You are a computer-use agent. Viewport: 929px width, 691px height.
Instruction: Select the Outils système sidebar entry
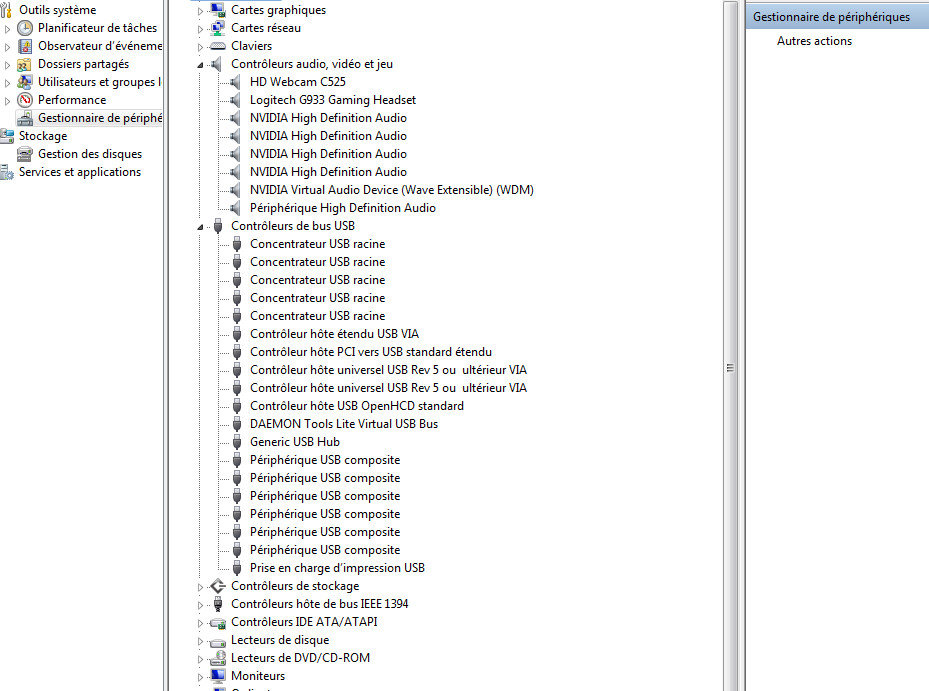pyautogui.click(x=57, y=9)
